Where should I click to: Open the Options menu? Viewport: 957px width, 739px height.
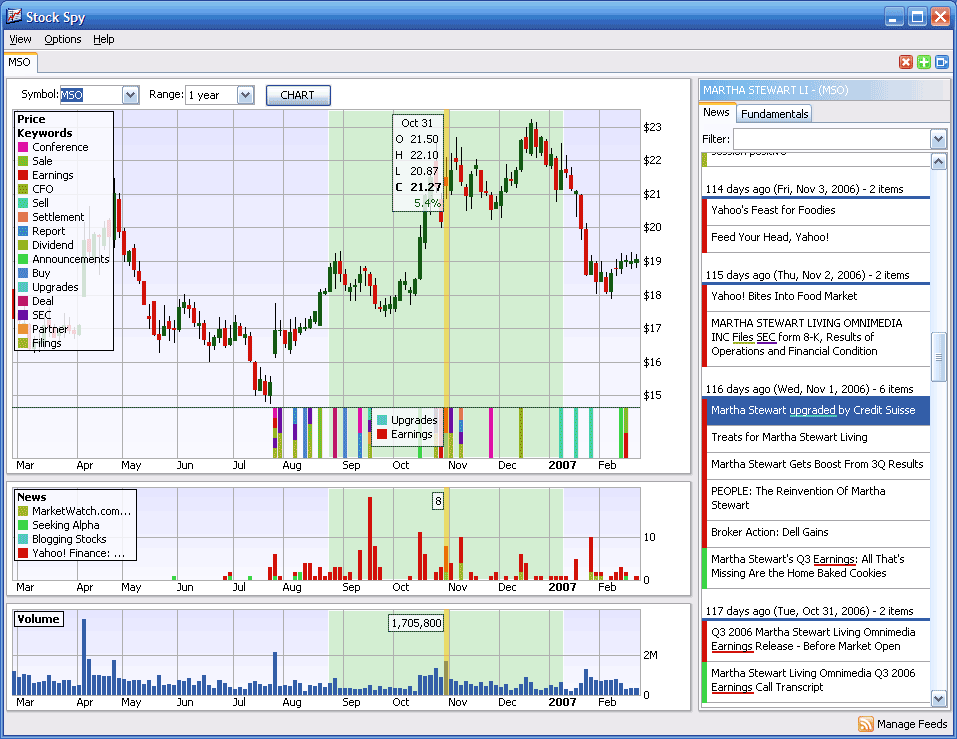pos(62,39)
